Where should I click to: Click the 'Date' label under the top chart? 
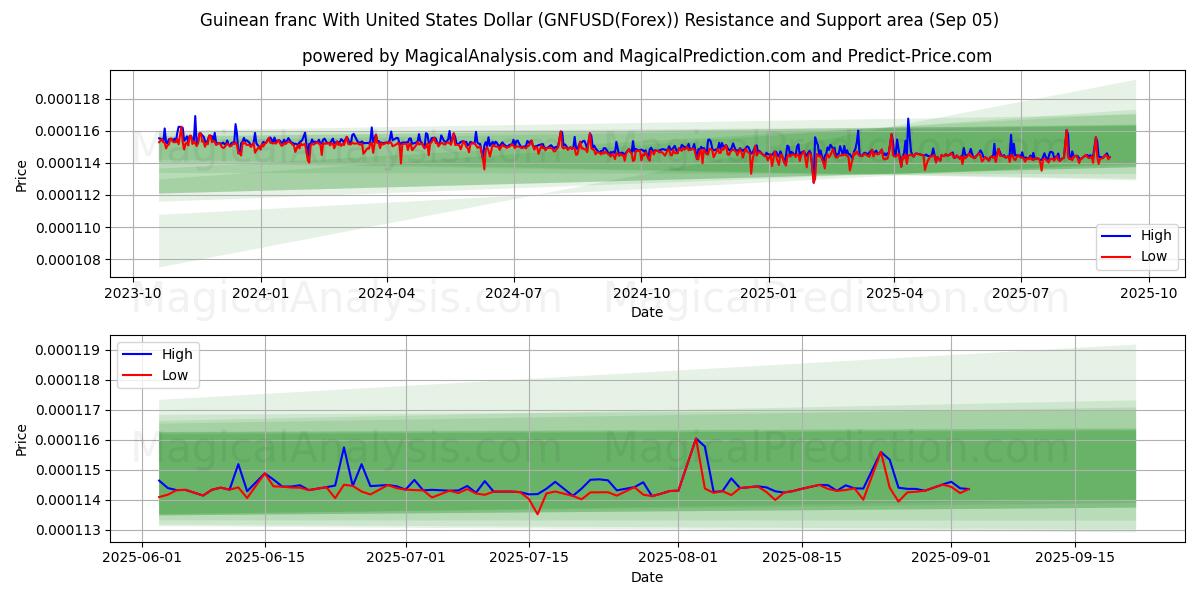(x=647, y=313)
